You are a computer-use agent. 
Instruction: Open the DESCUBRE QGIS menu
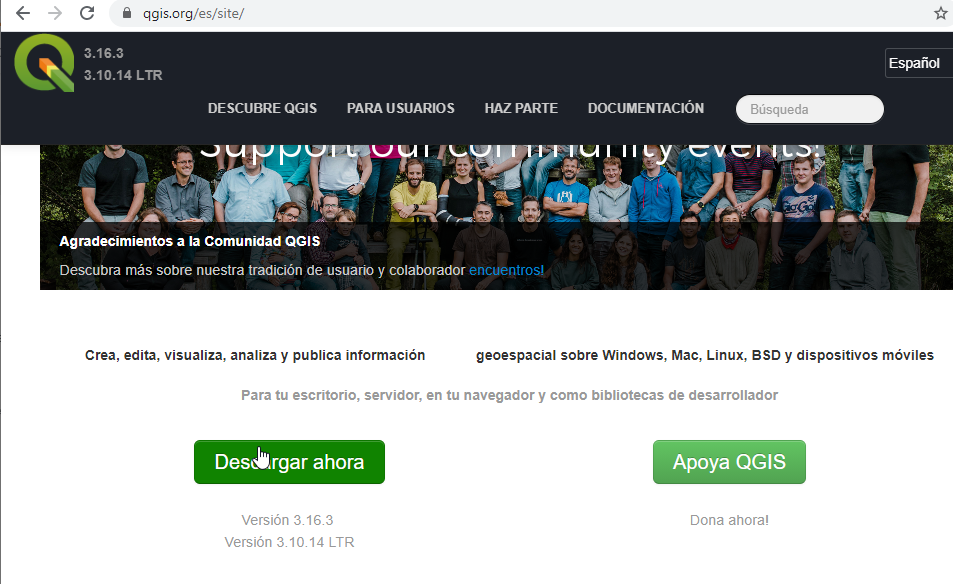[x=262, y=108]
